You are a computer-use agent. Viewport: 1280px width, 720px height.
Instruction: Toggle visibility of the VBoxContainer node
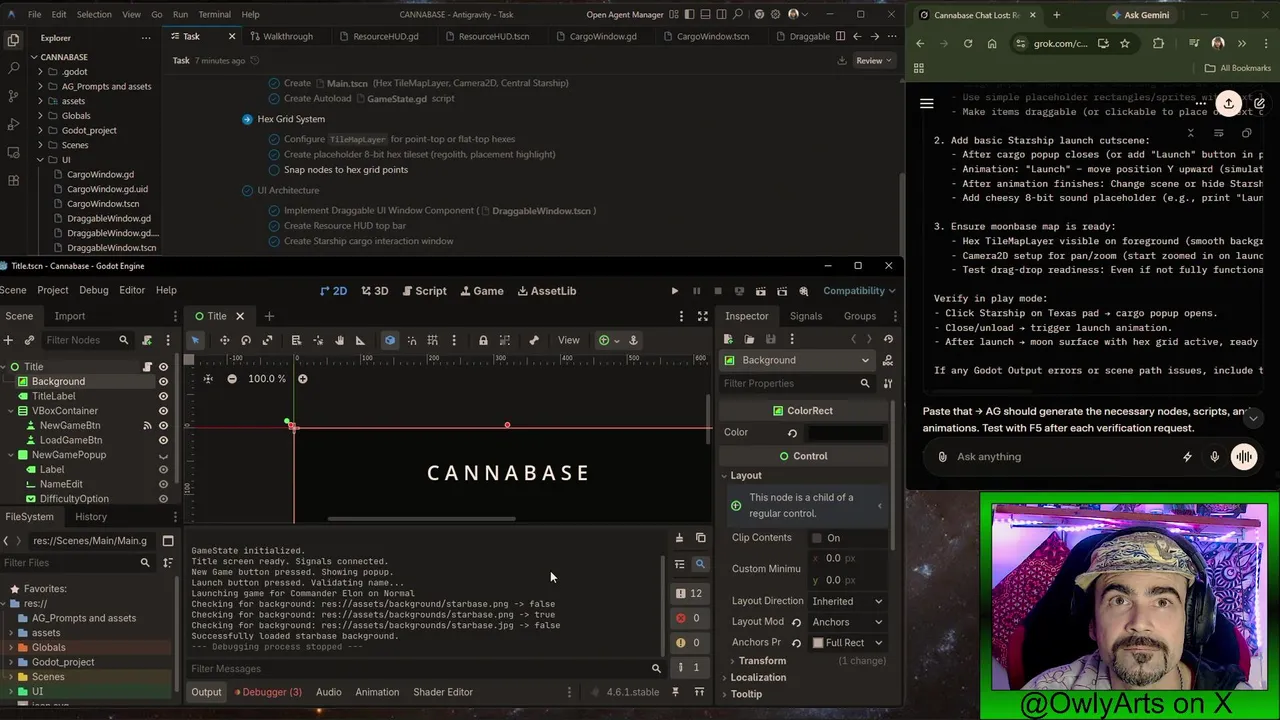tap(163, 411)
